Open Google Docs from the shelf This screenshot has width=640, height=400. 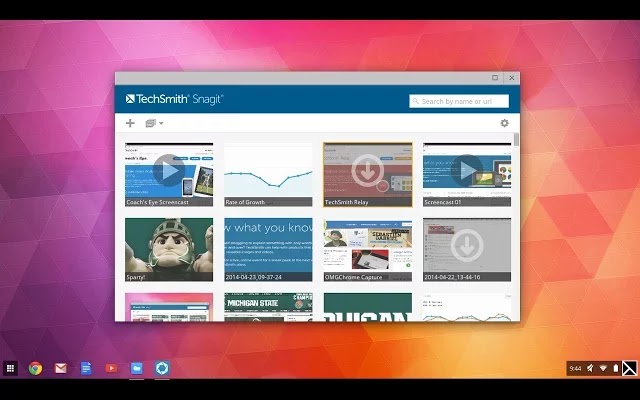point(86,369)
